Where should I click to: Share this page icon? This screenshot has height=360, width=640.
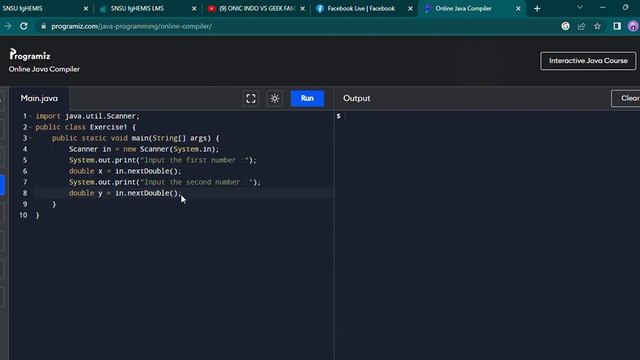pyautogui.click(x=581, y=26)
